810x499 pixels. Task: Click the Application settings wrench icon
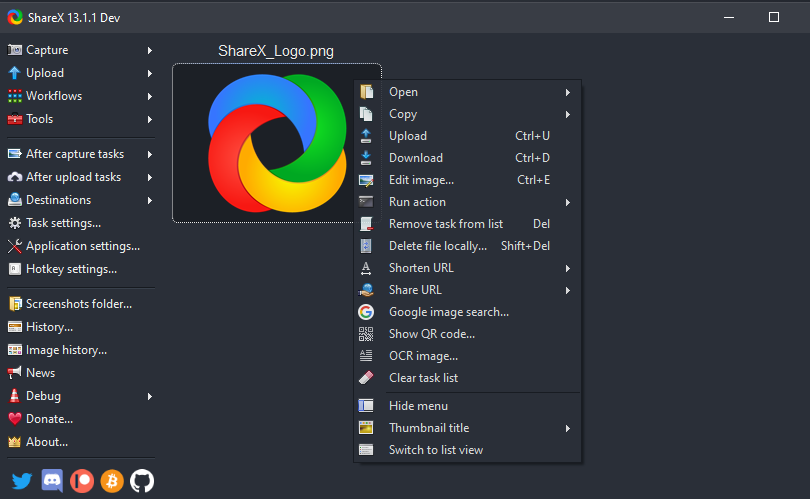point(14,246)
